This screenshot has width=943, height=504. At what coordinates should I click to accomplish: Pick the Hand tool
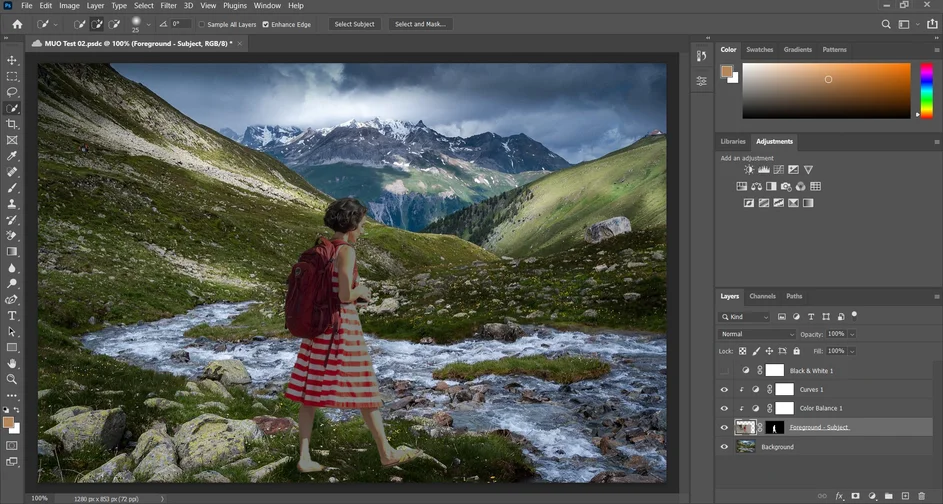pyautogui.click(x=12, y=363)
